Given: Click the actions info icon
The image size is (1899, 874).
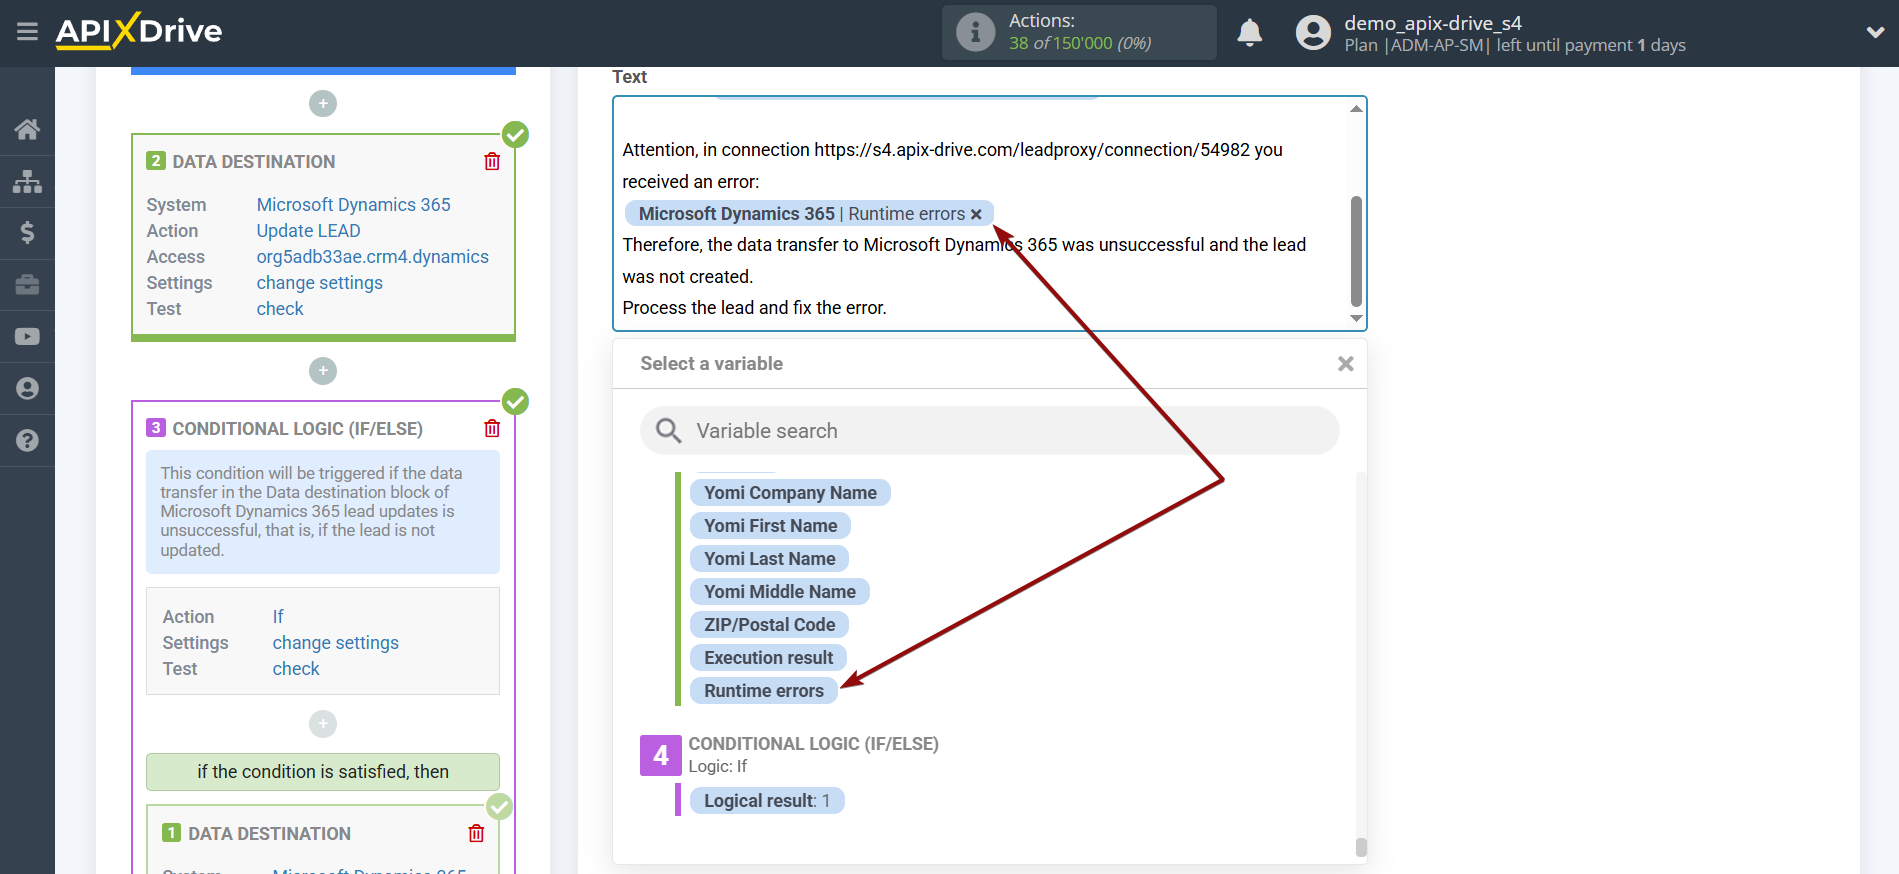Looking at the screenshot, I should click(x=975, y=32).
